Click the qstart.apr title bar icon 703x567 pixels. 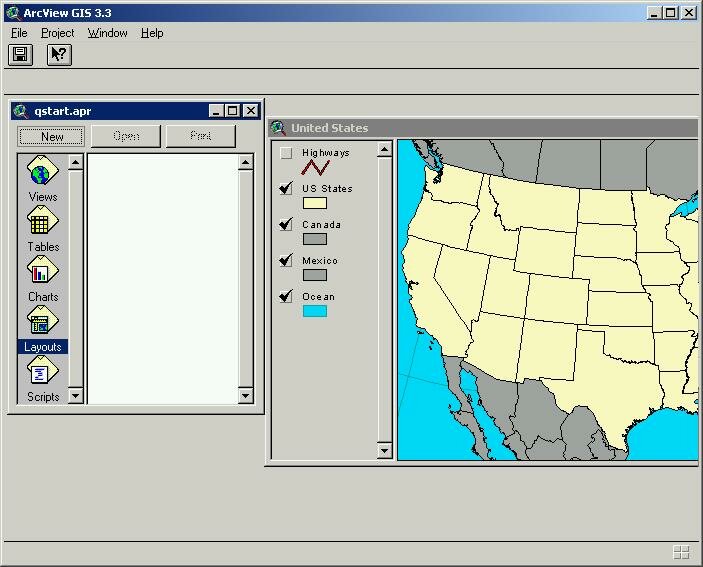click(x=21, y=111)
